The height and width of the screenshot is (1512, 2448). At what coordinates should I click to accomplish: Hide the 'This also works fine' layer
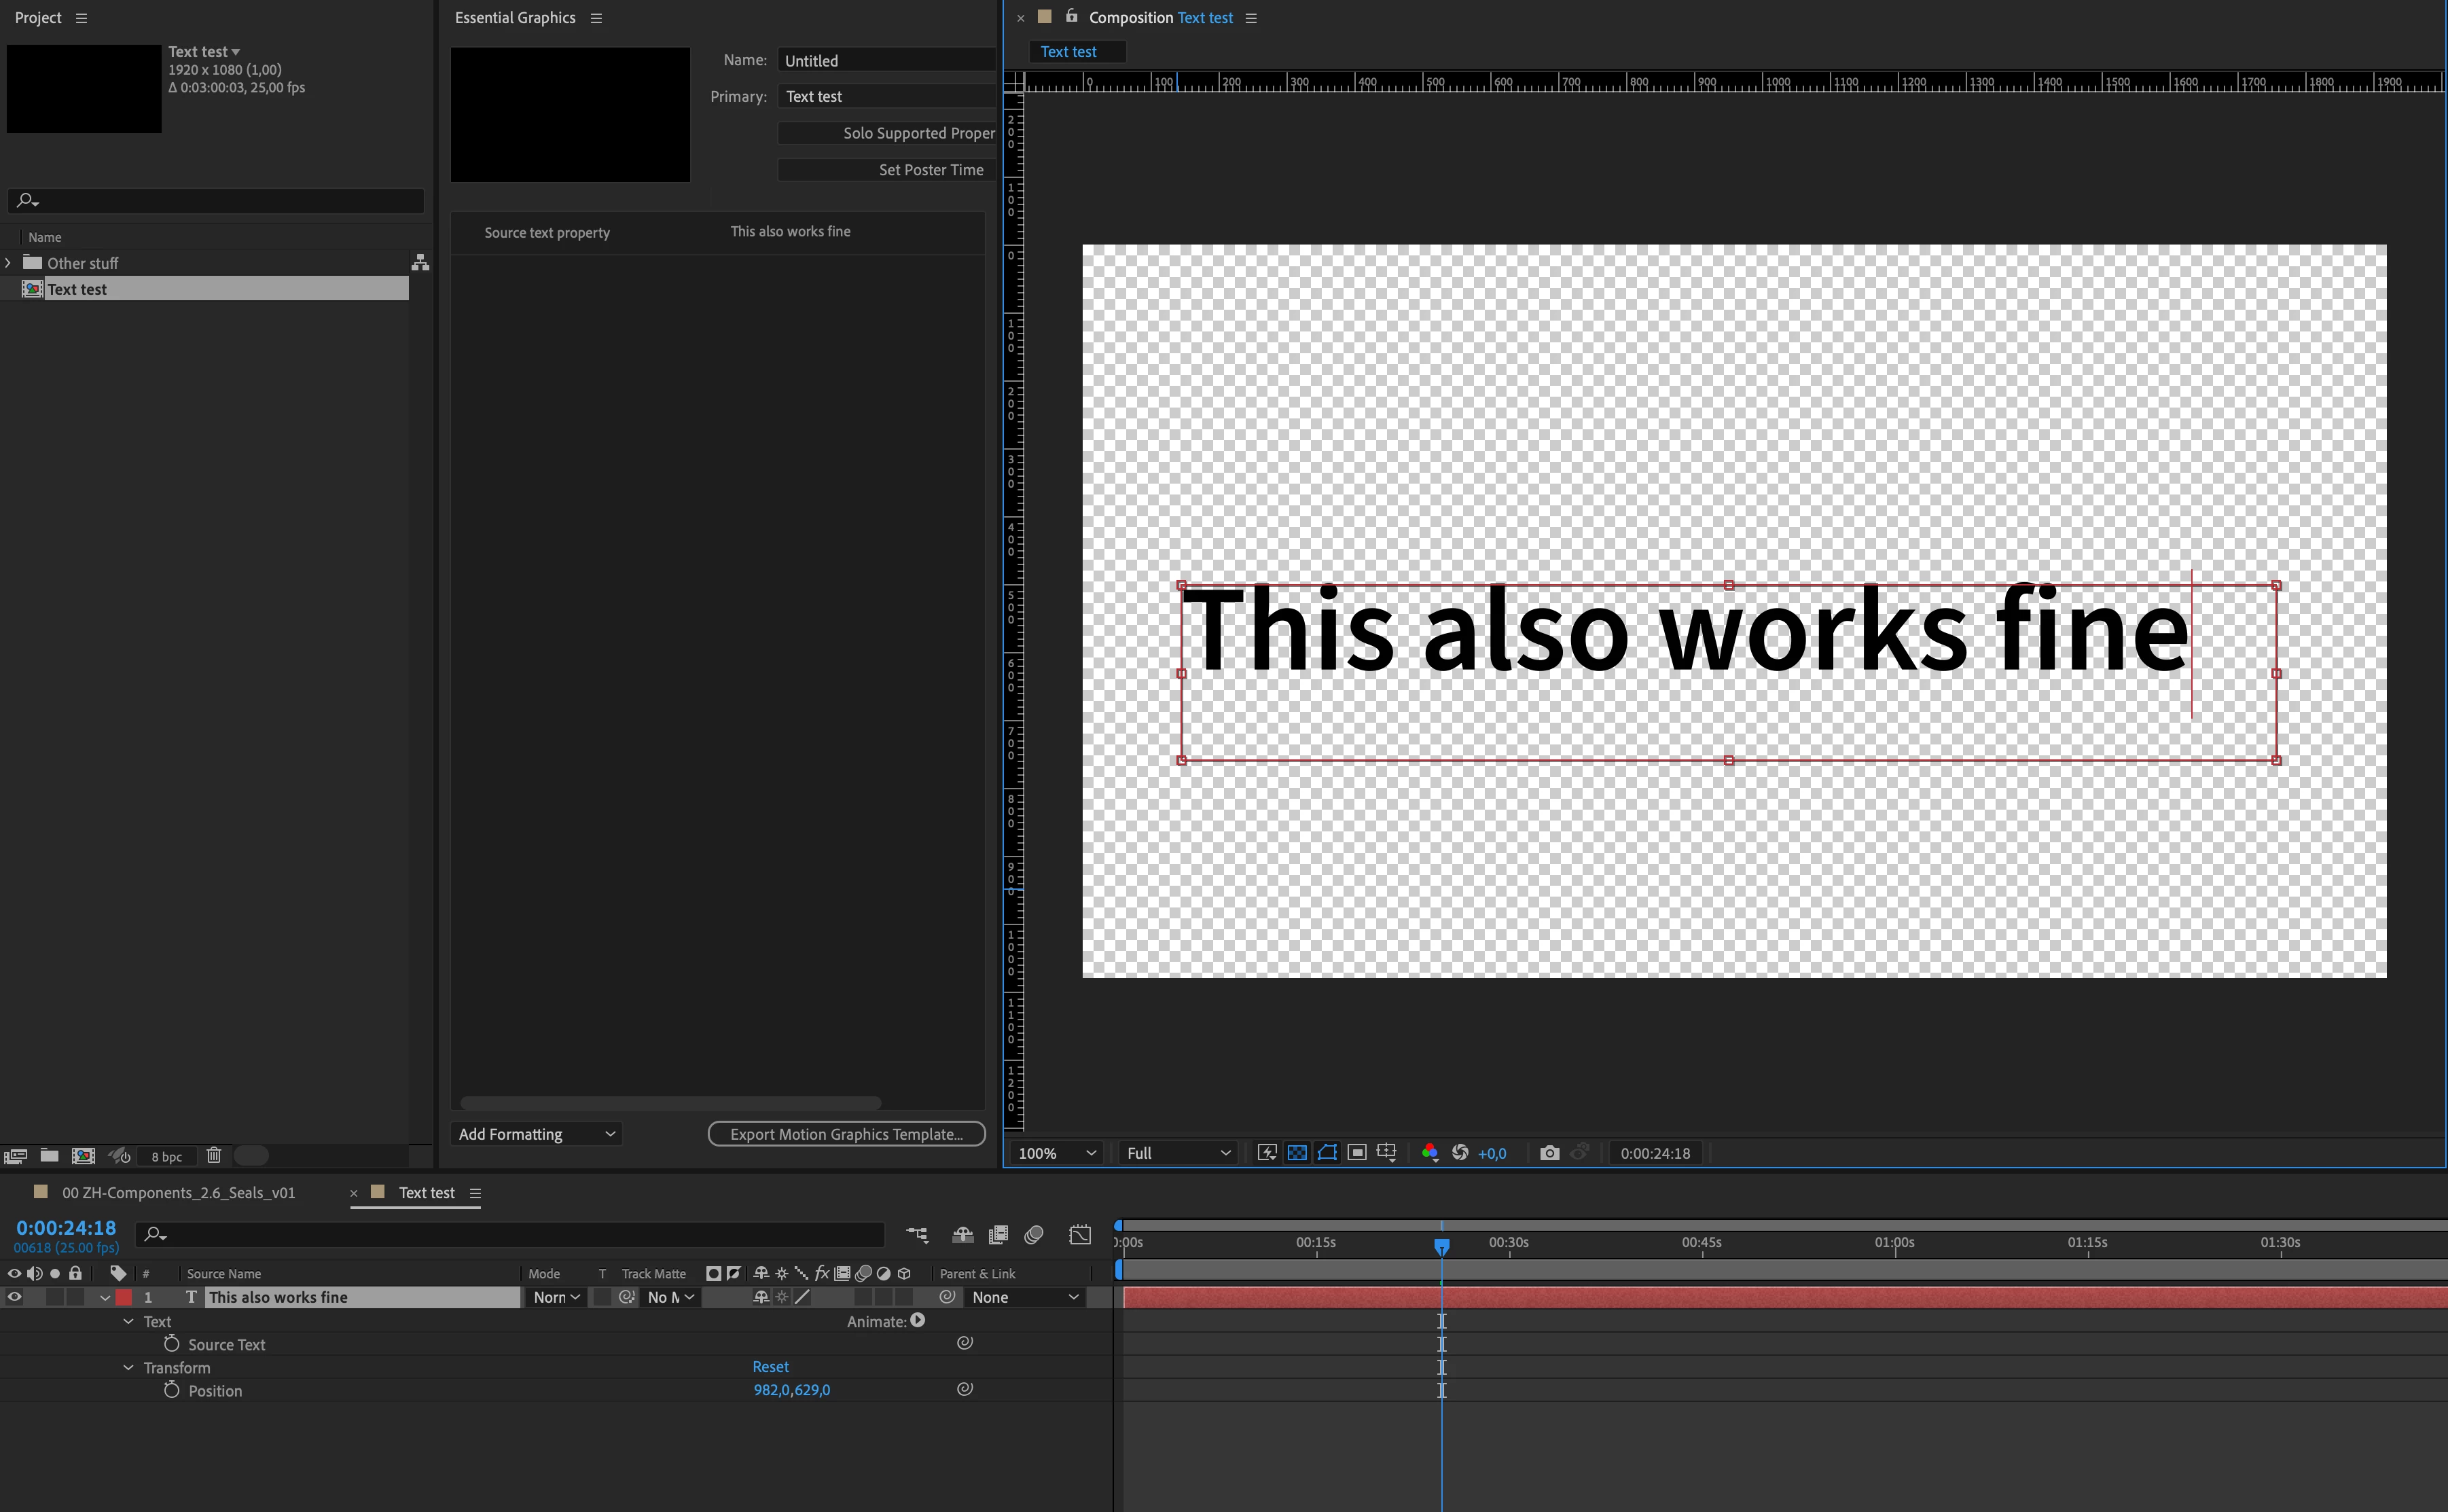[x=14, y=1297]
